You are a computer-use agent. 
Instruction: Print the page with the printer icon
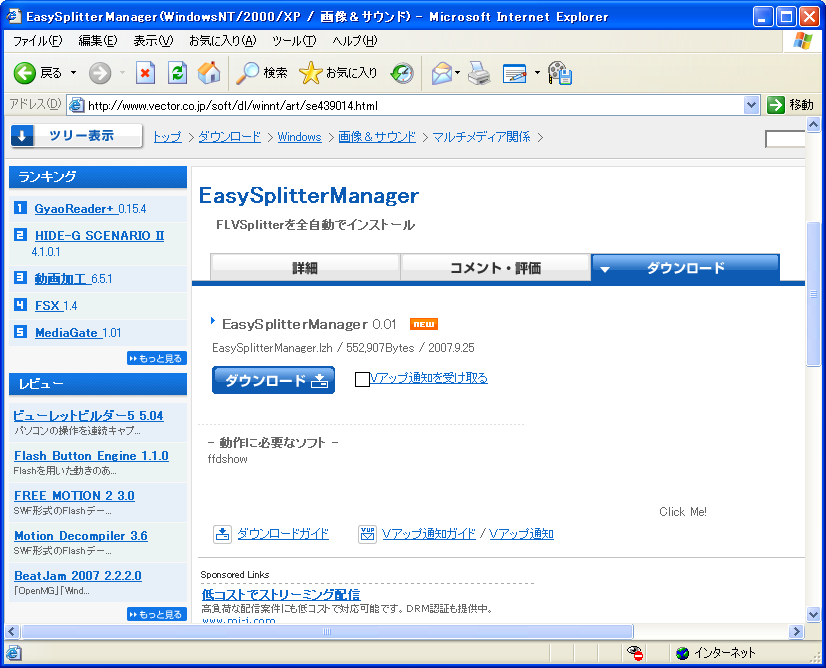479,73
